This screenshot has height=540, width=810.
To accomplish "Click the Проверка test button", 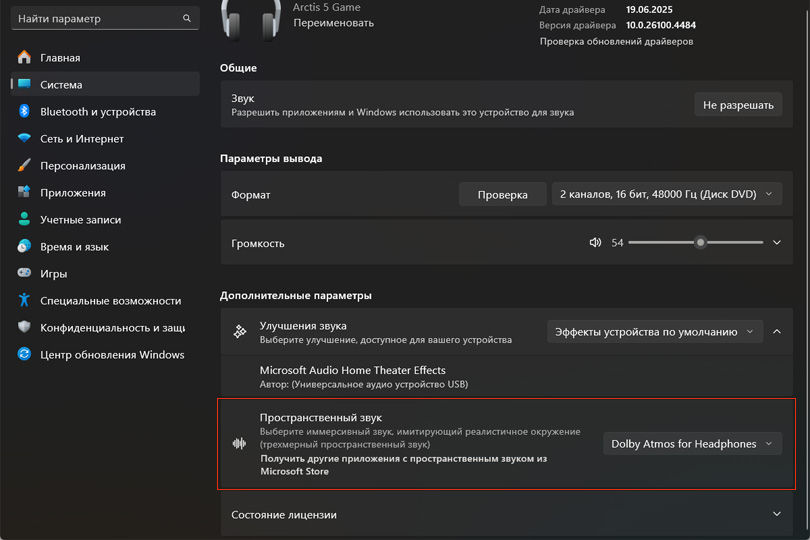I will 502,195.
